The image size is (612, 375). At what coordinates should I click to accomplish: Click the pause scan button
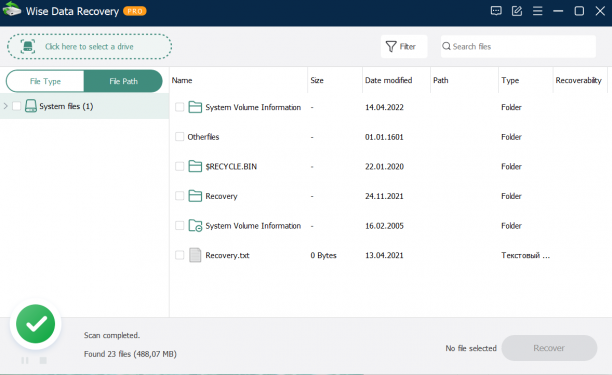click(25, 360)
